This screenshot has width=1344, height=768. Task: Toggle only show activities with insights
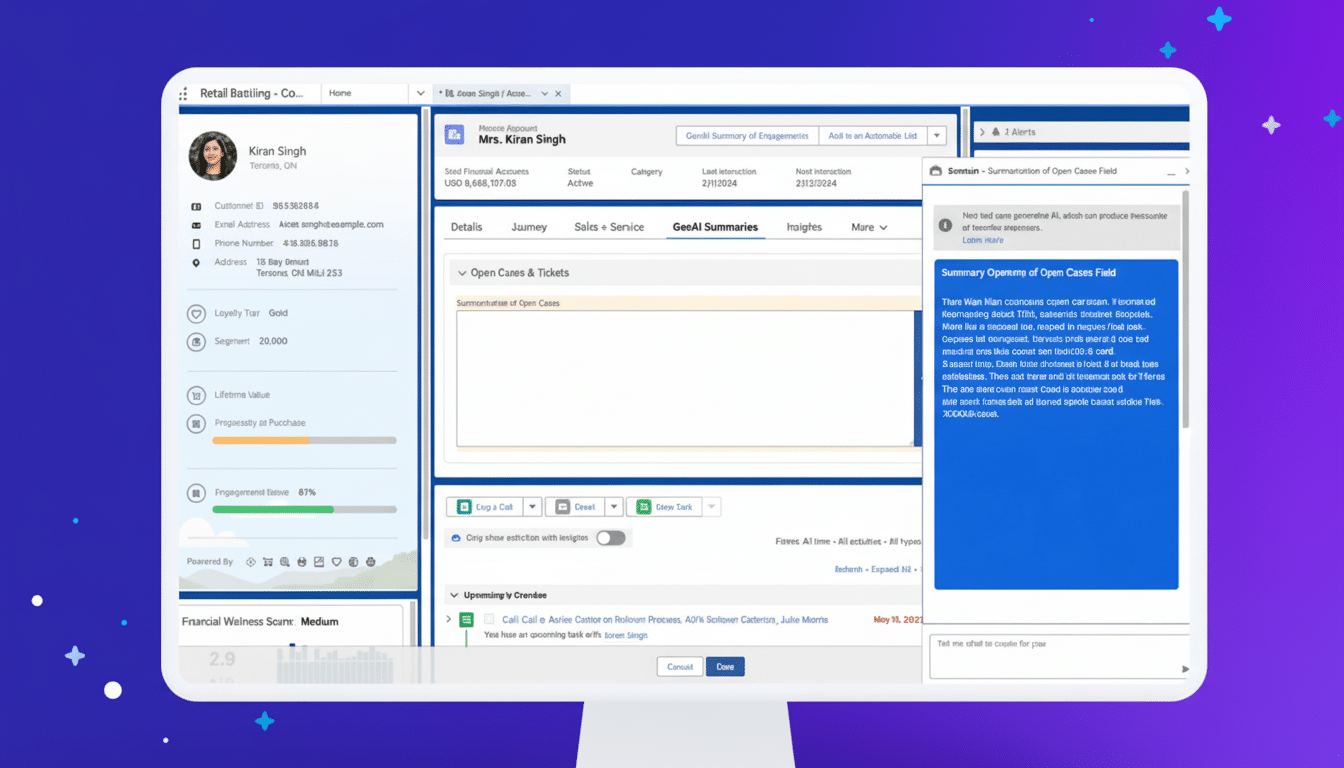pyautogui.click(x=612, y=537)
